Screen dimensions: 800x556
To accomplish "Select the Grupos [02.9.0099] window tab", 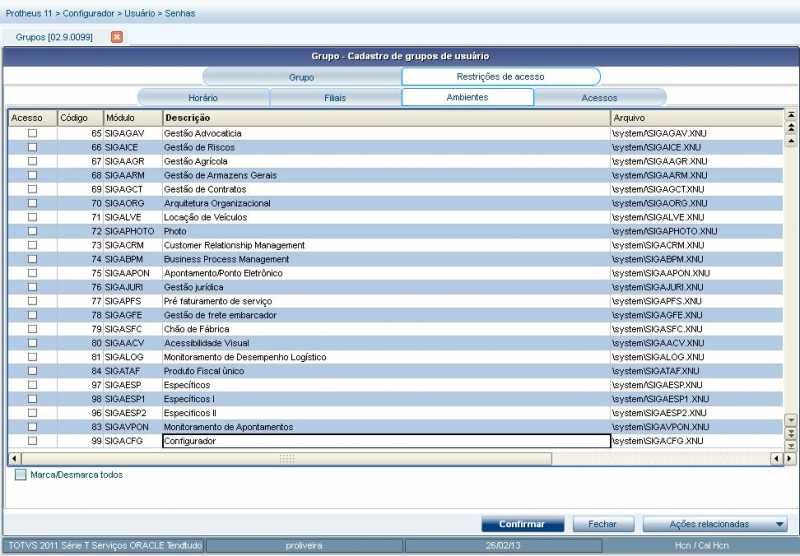I will [x=55, y=37].
